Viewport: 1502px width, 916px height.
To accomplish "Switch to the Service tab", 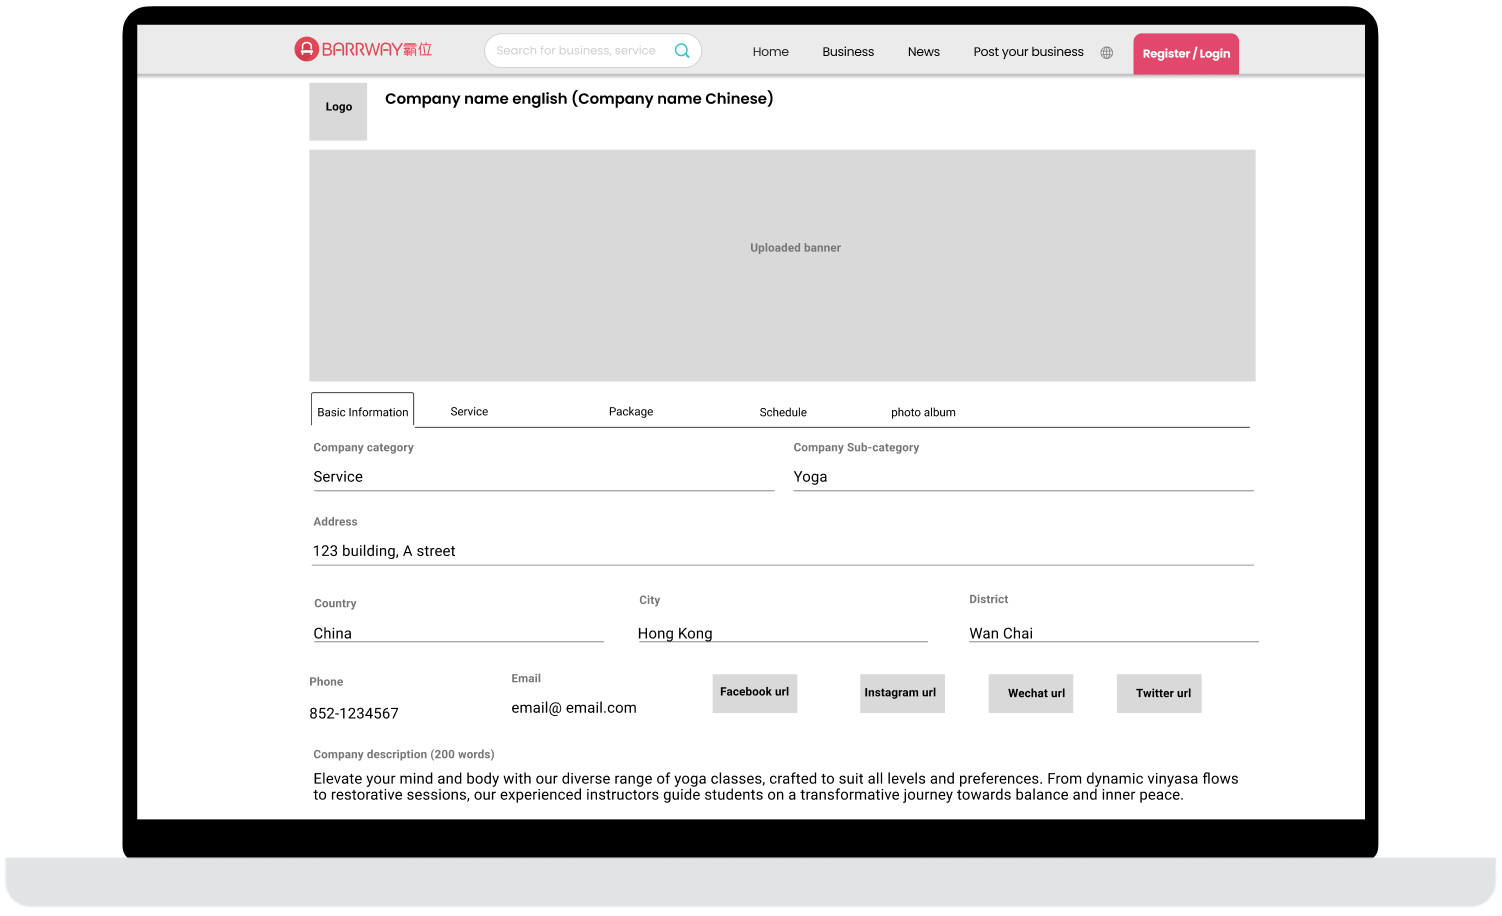I will point(469,412).
